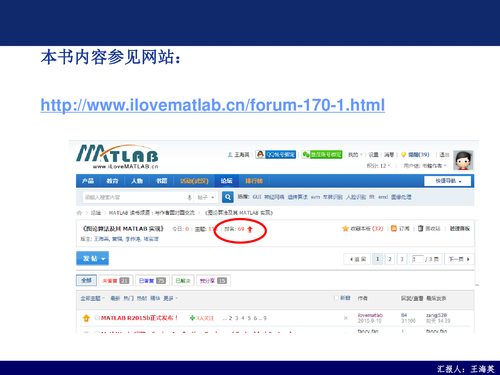500x375 pixels.
Task: Open page 9 of MATLAB R2015b thread
Action: pos(265,318)
